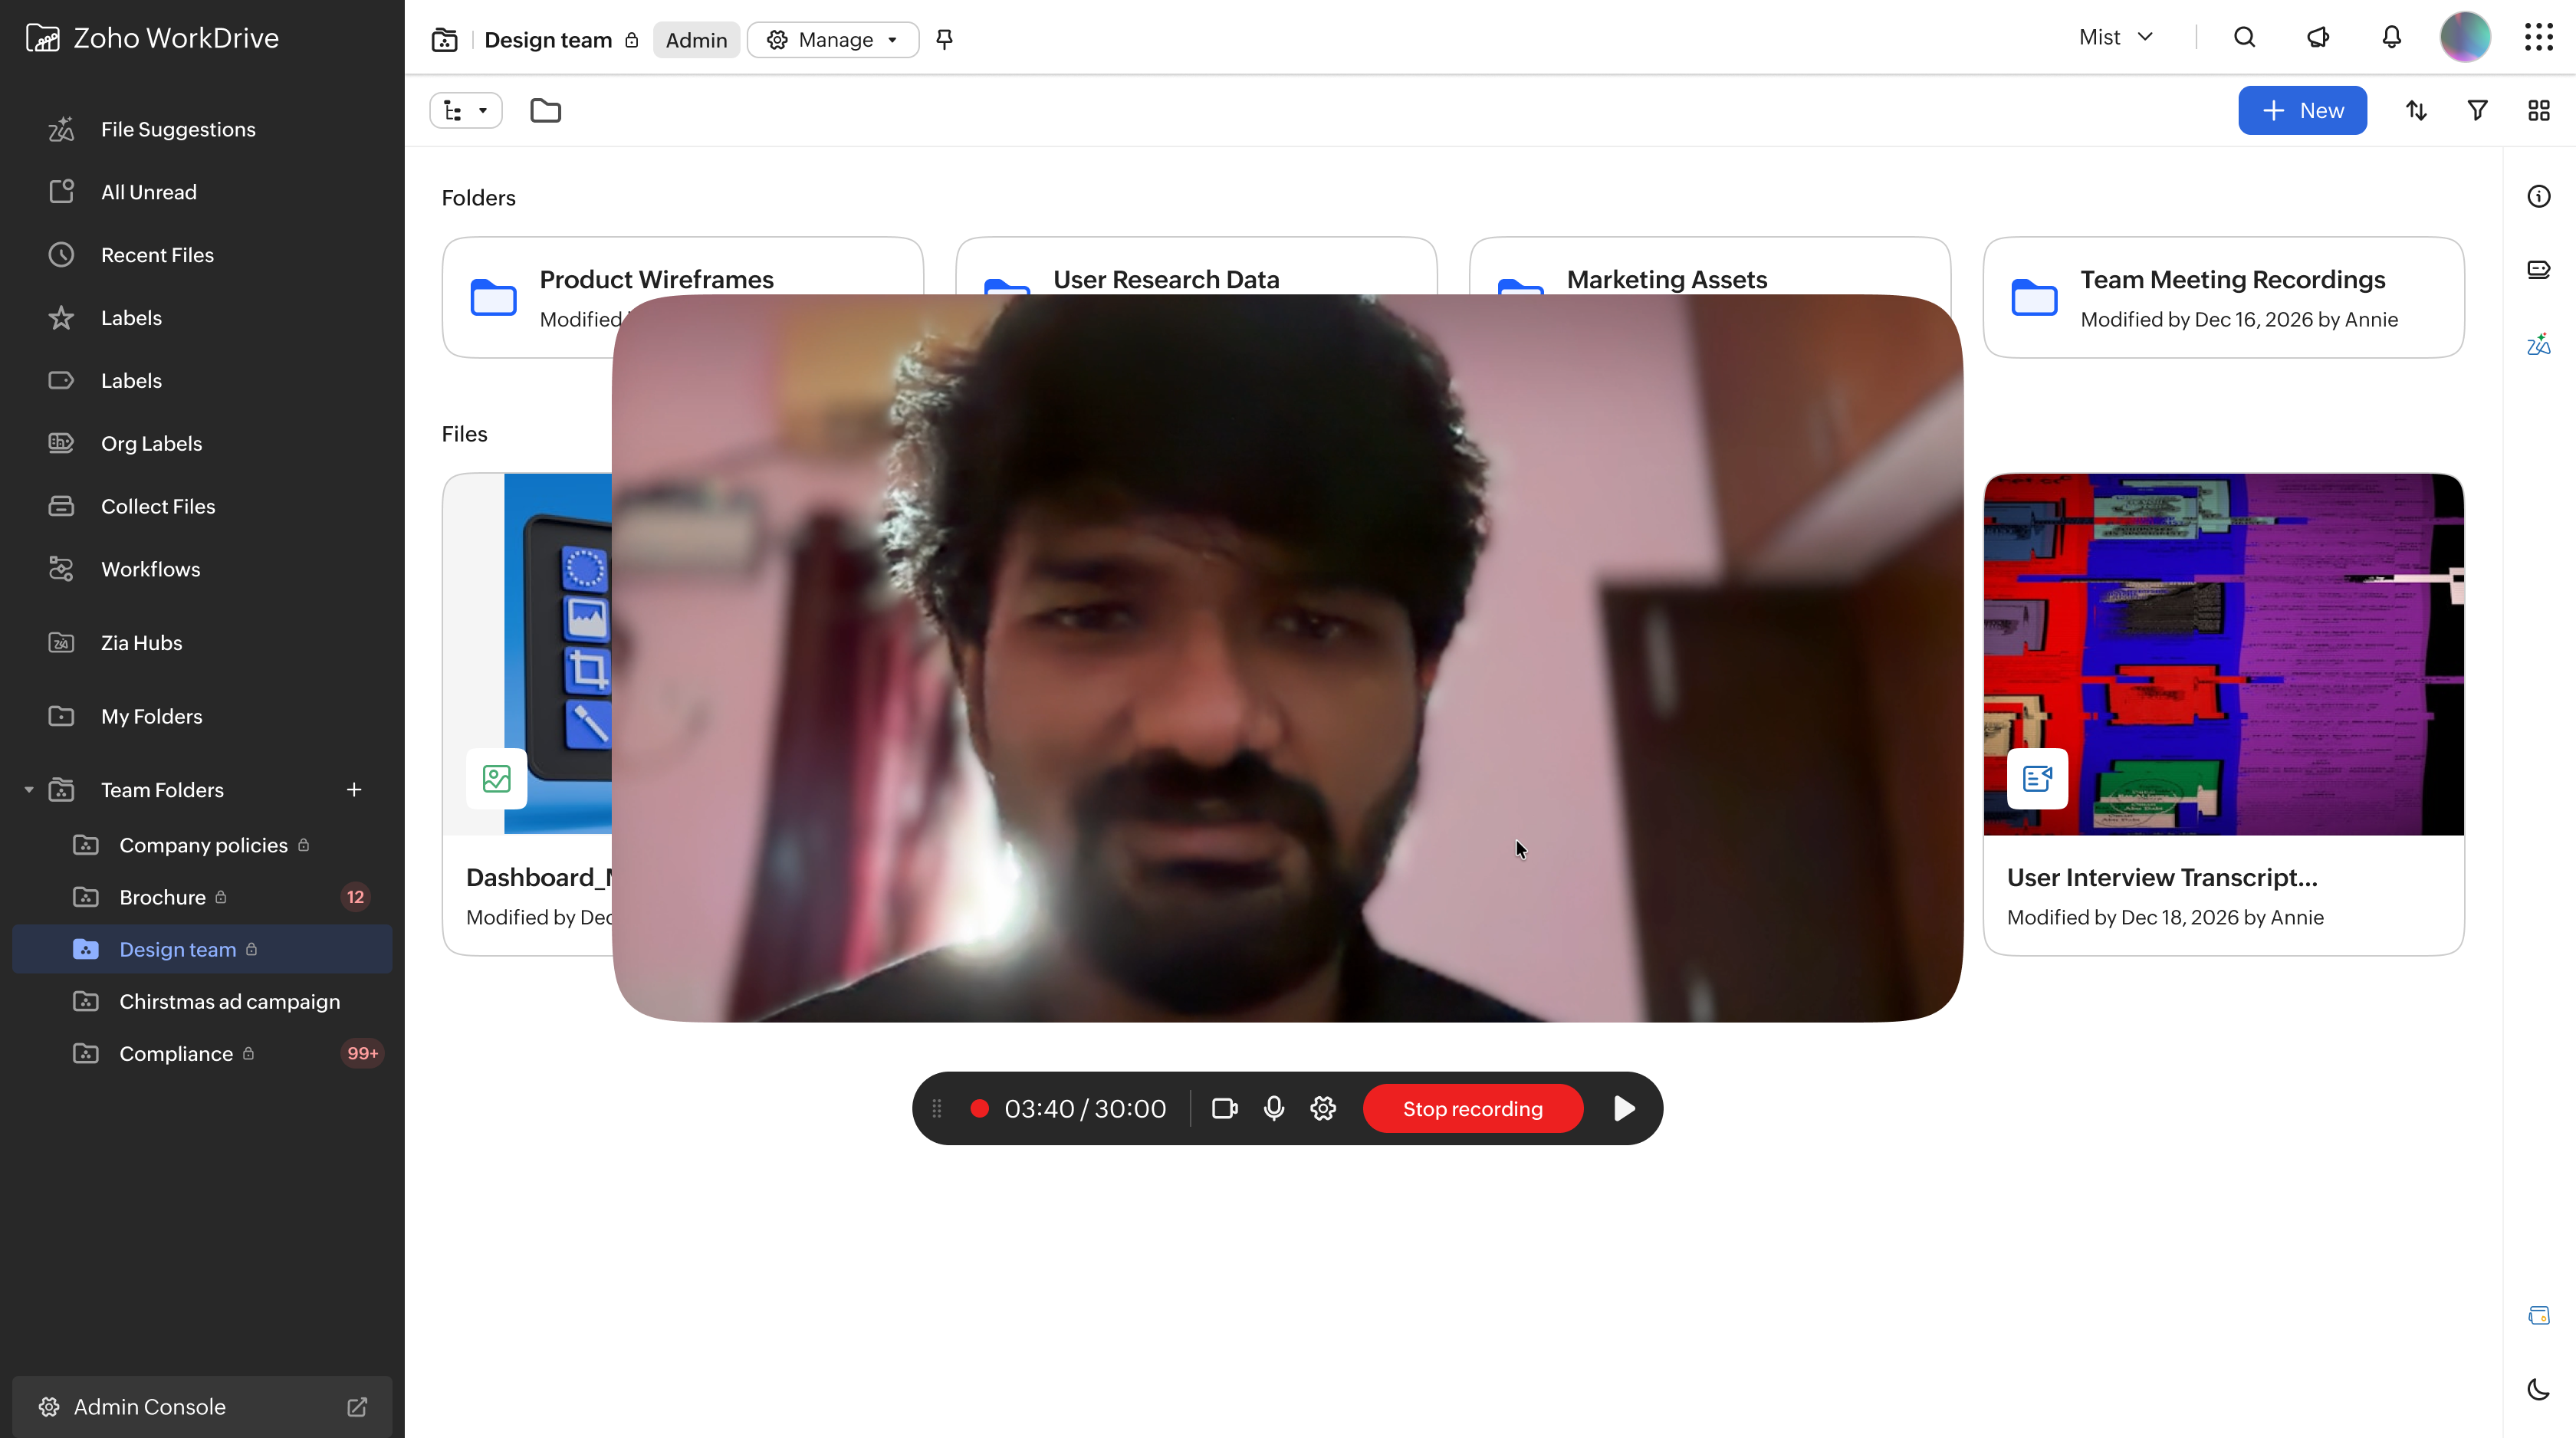Screen dimensions: 2576x1438
Task: Open the calendar widget icon on right rail
Action: (2539, 1315)
